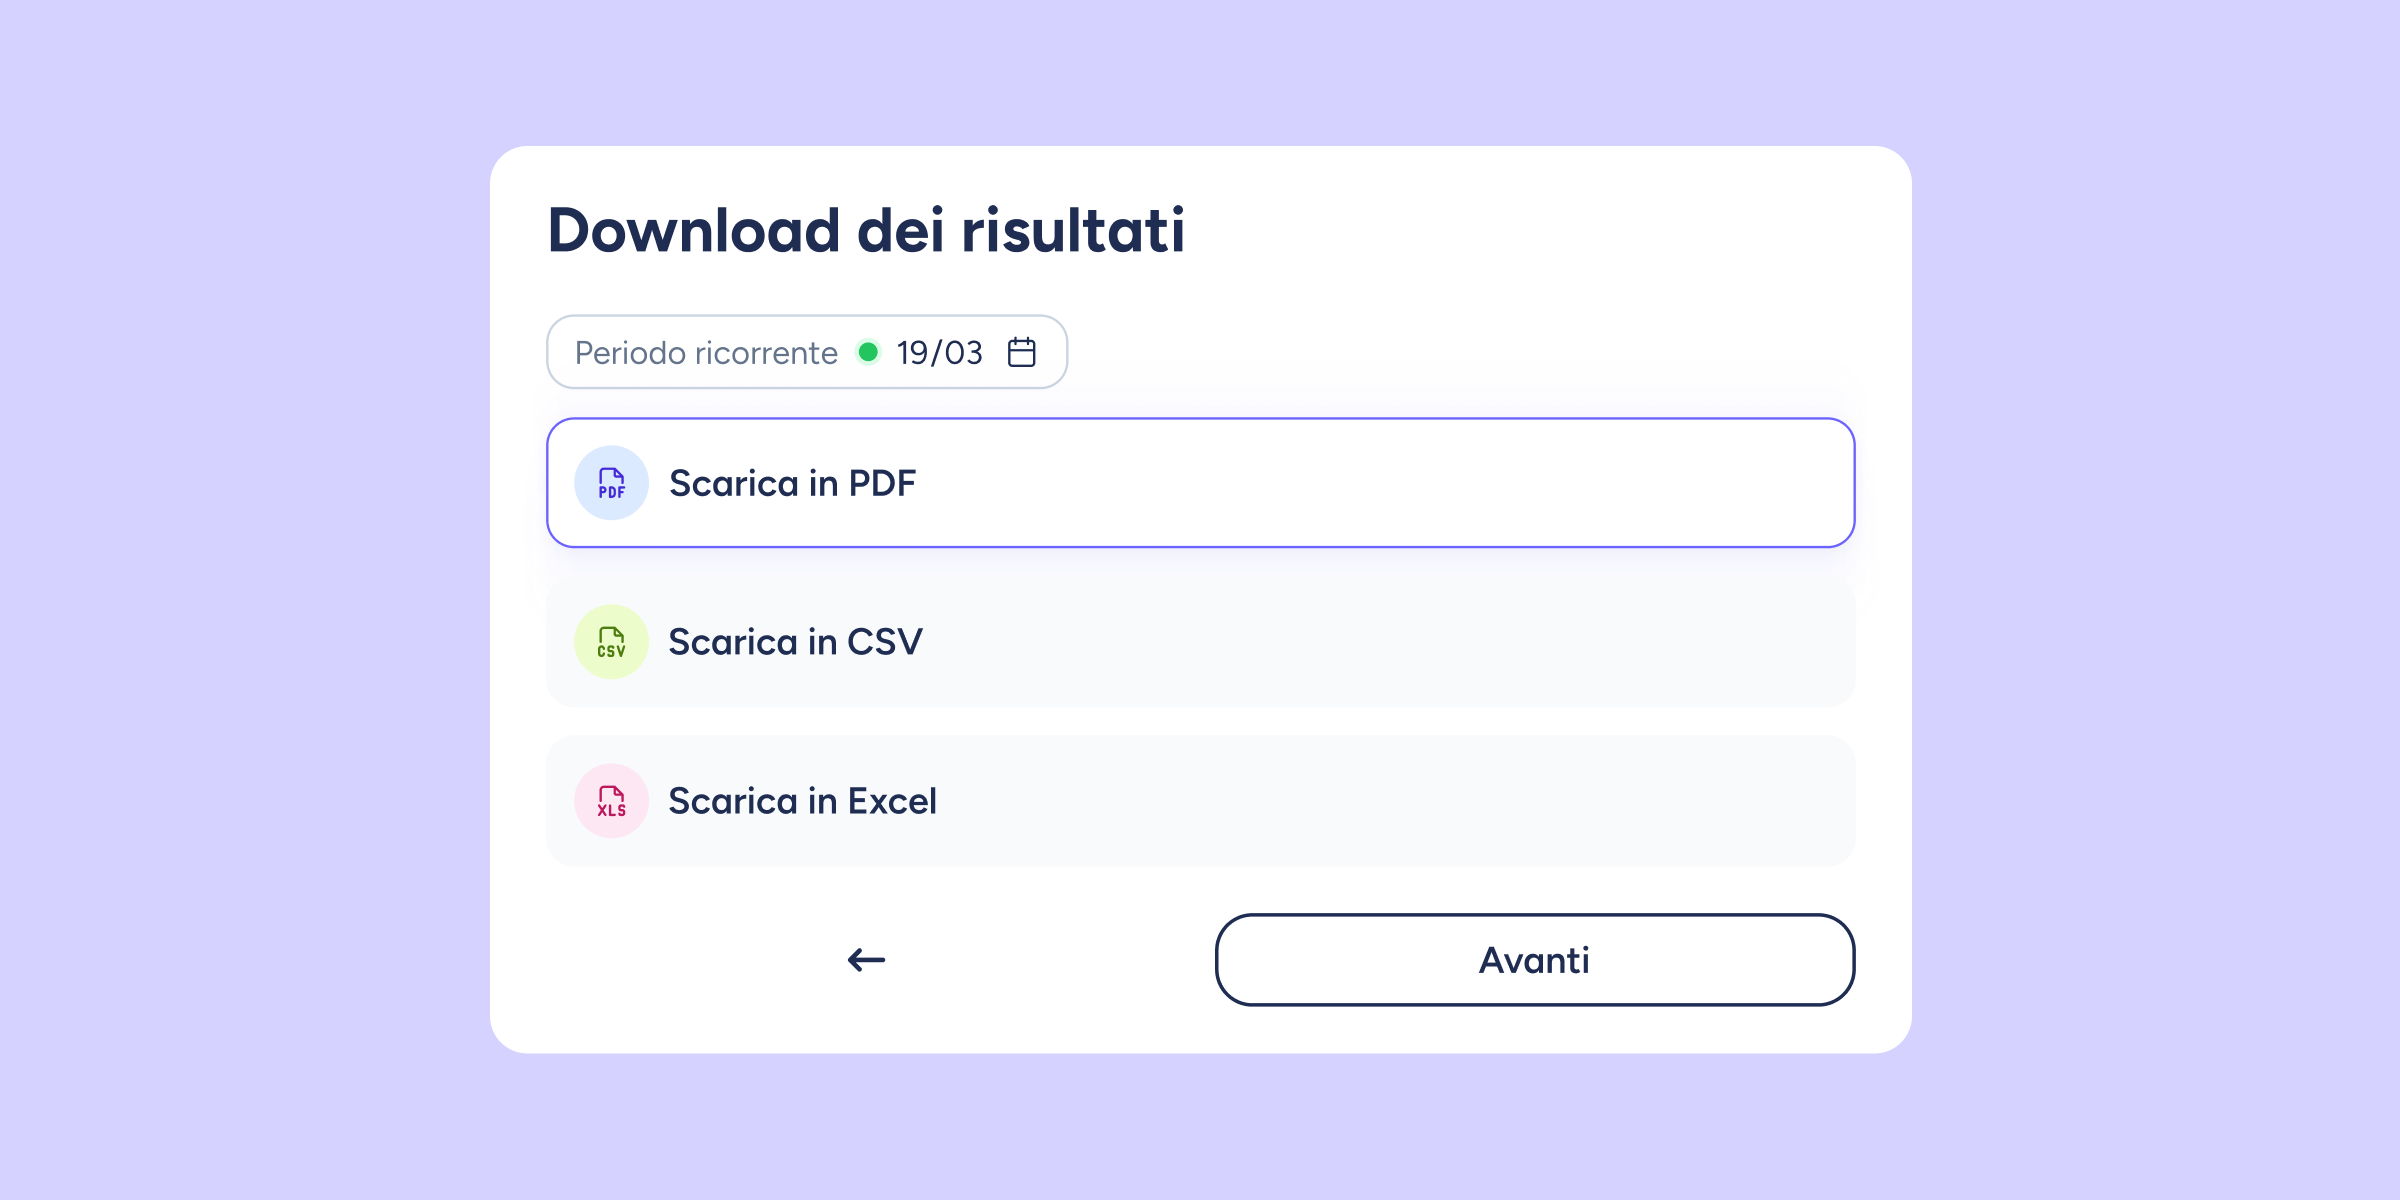Click the 19/03 date value

[939, 353]
